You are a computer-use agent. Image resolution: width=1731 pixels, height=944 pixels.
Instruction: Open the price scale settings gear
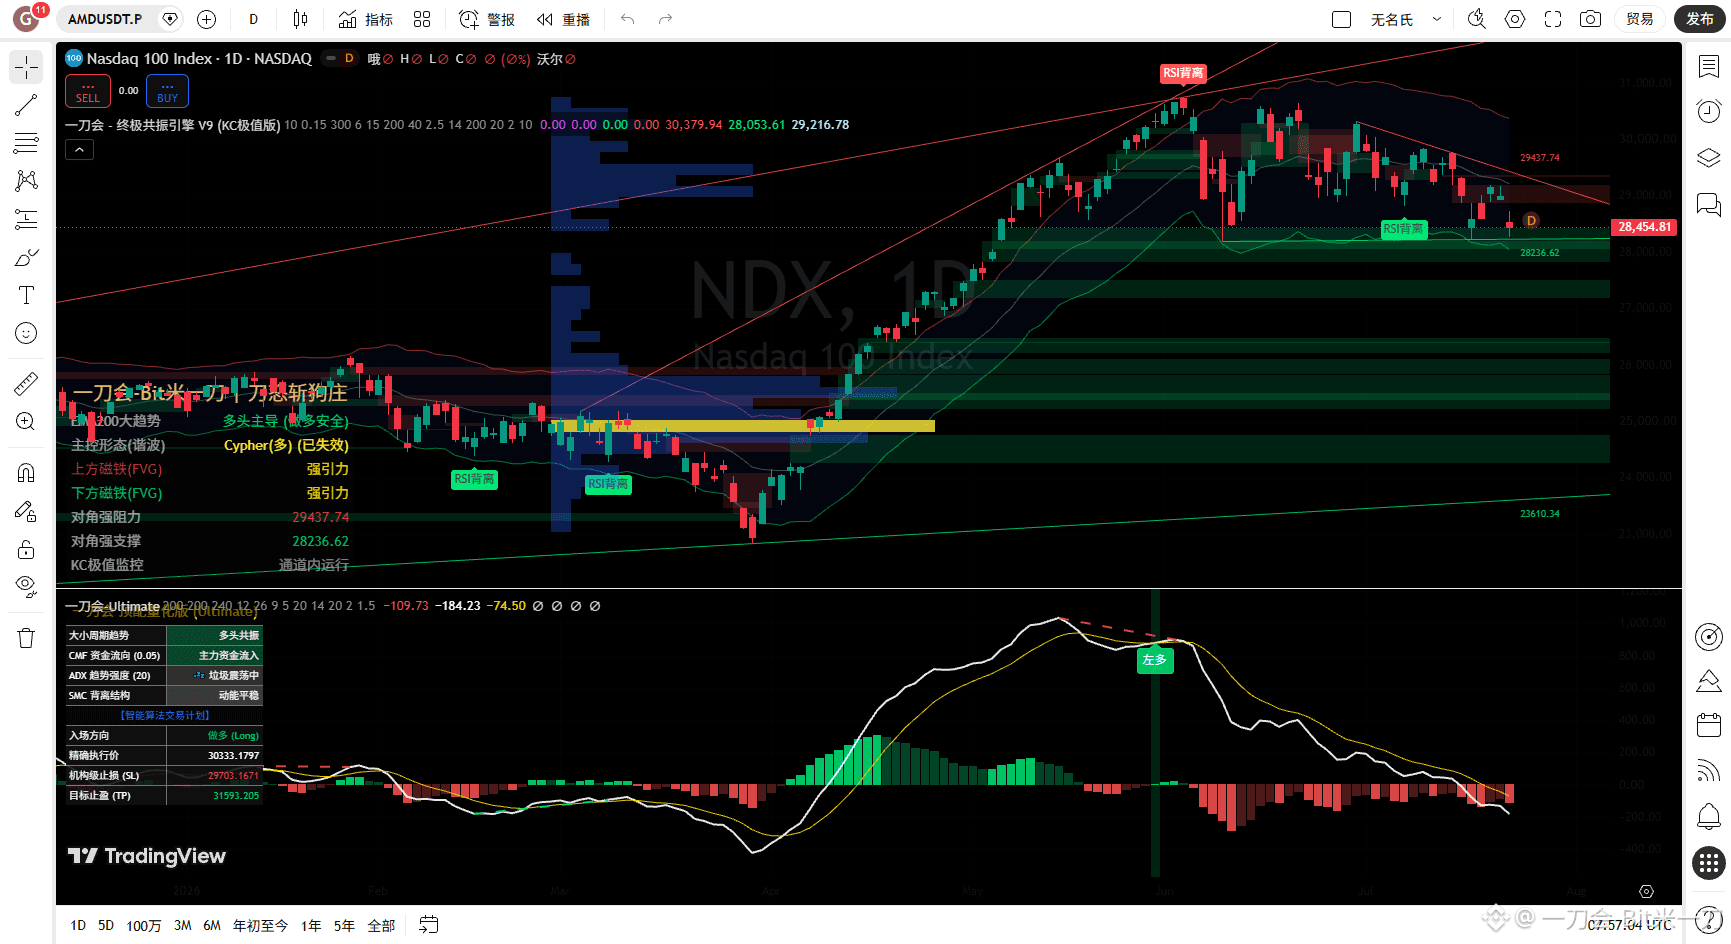(x=1646, y=891)
